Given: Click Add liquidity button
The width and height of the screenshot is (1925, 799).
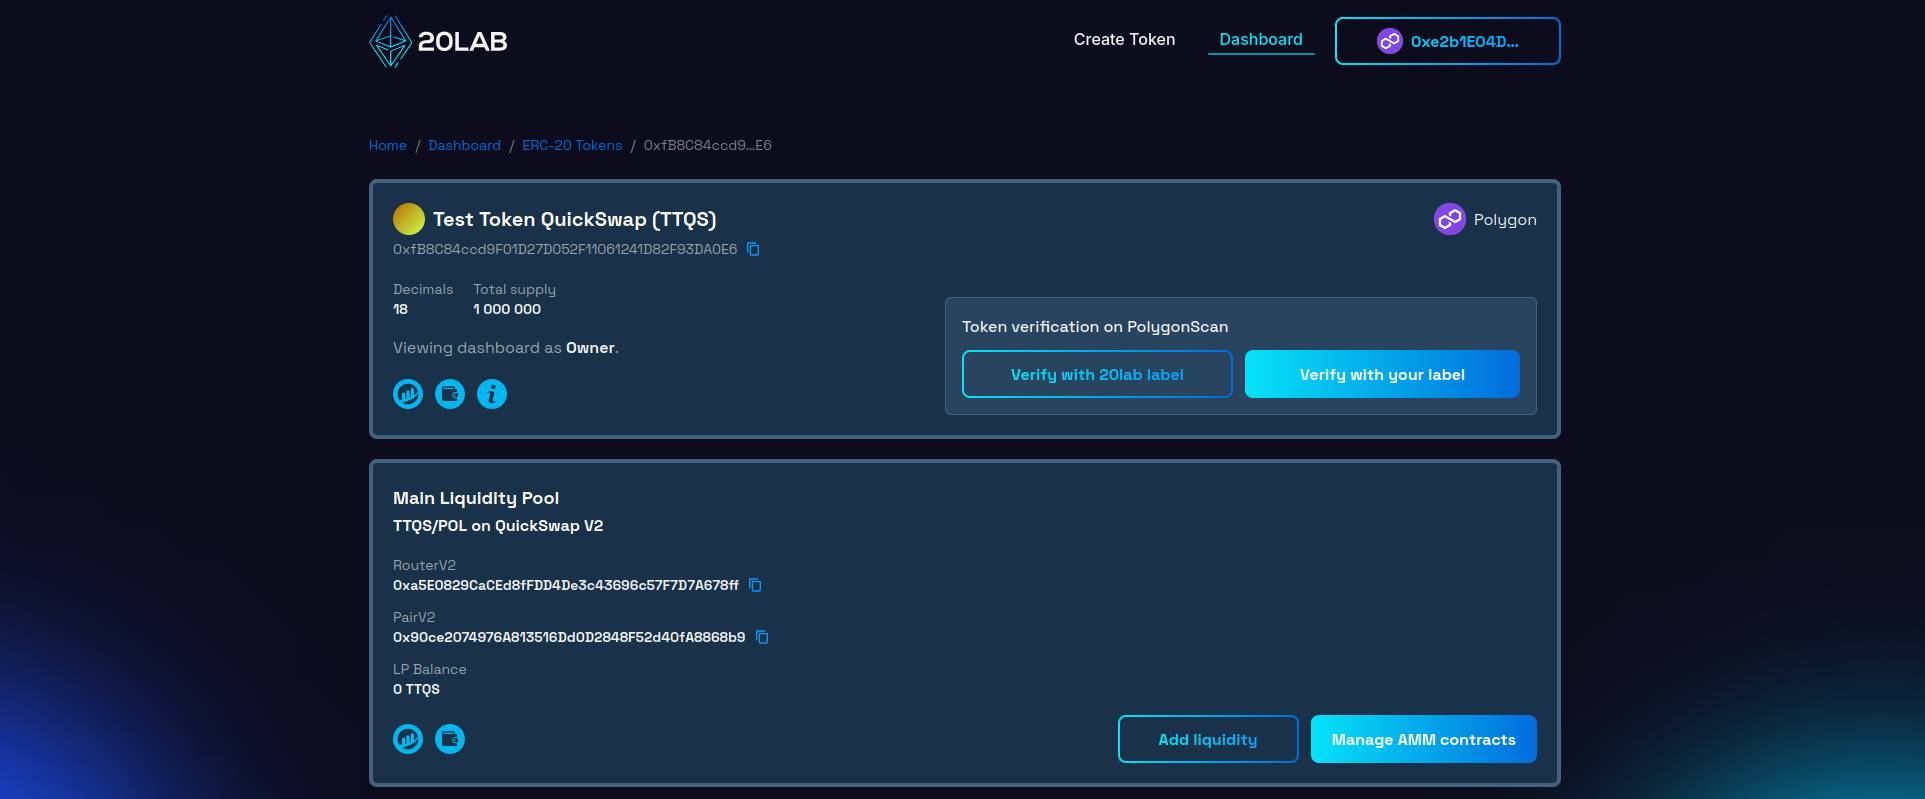Looking at the screenshot, I should click(x=1208, y=739).
